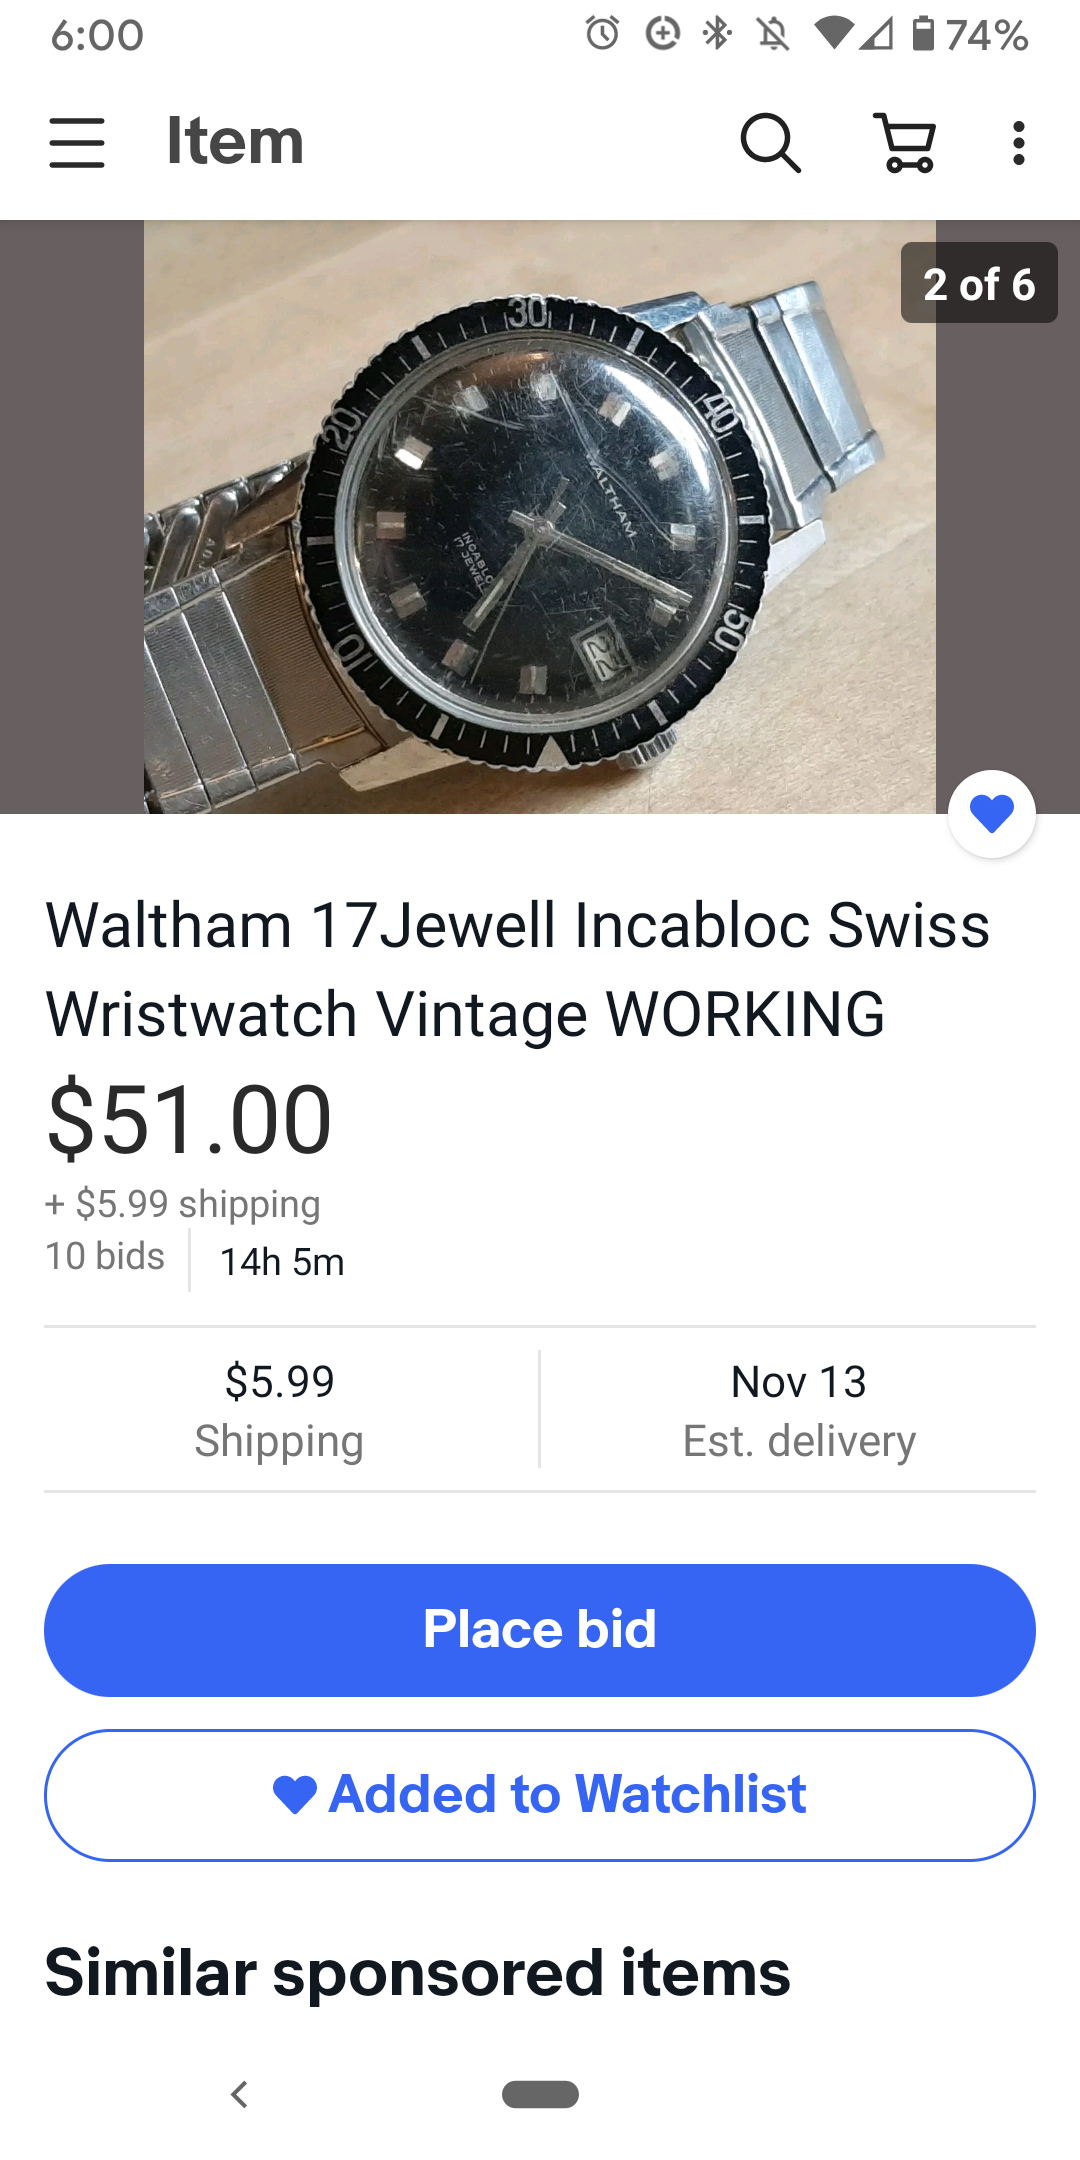1080x2160 pixels.
Task: Tap the 2 of 6 image counter
Action: click(979, 283)
